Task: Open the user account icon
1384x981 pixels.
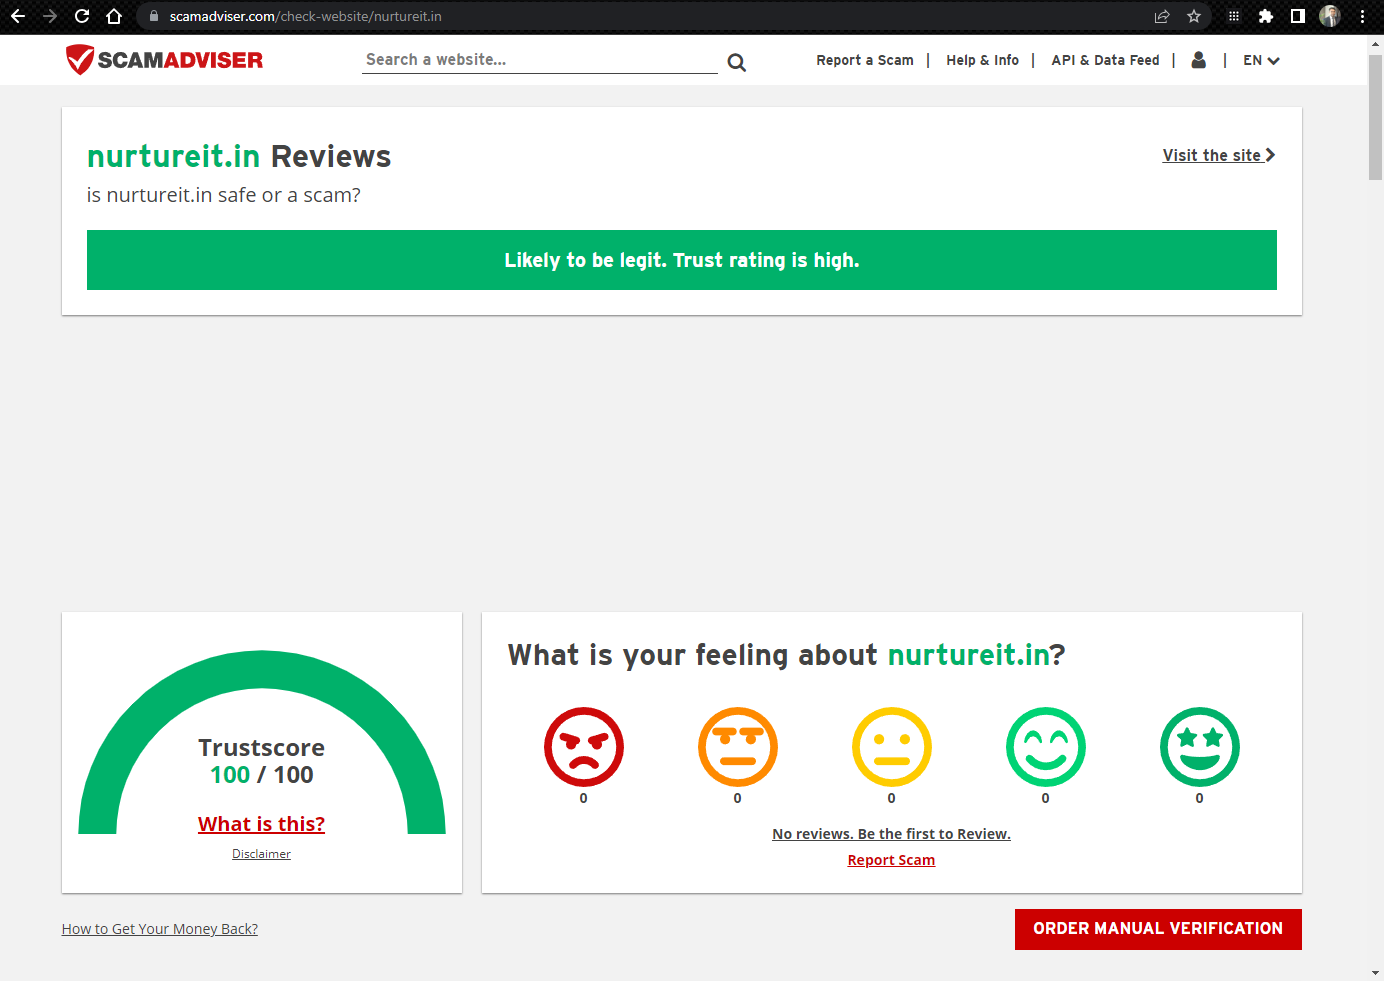Action: (x=1199, y=60)
